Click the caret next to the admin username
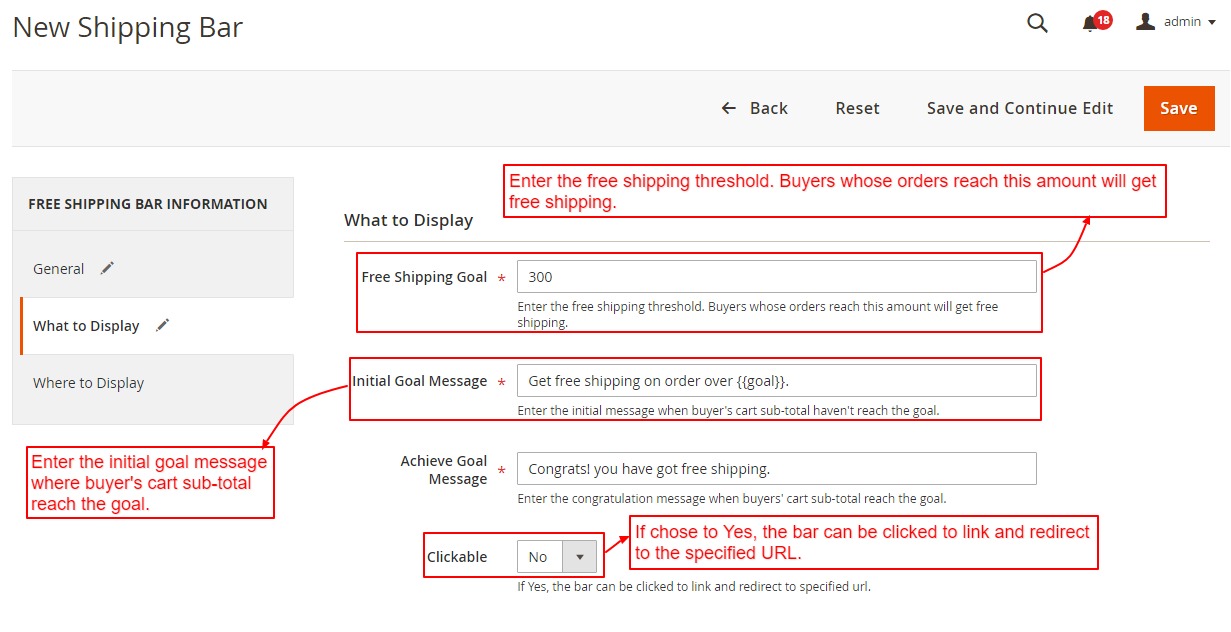Viewport: 1231px width, 632px height. 1213,22
